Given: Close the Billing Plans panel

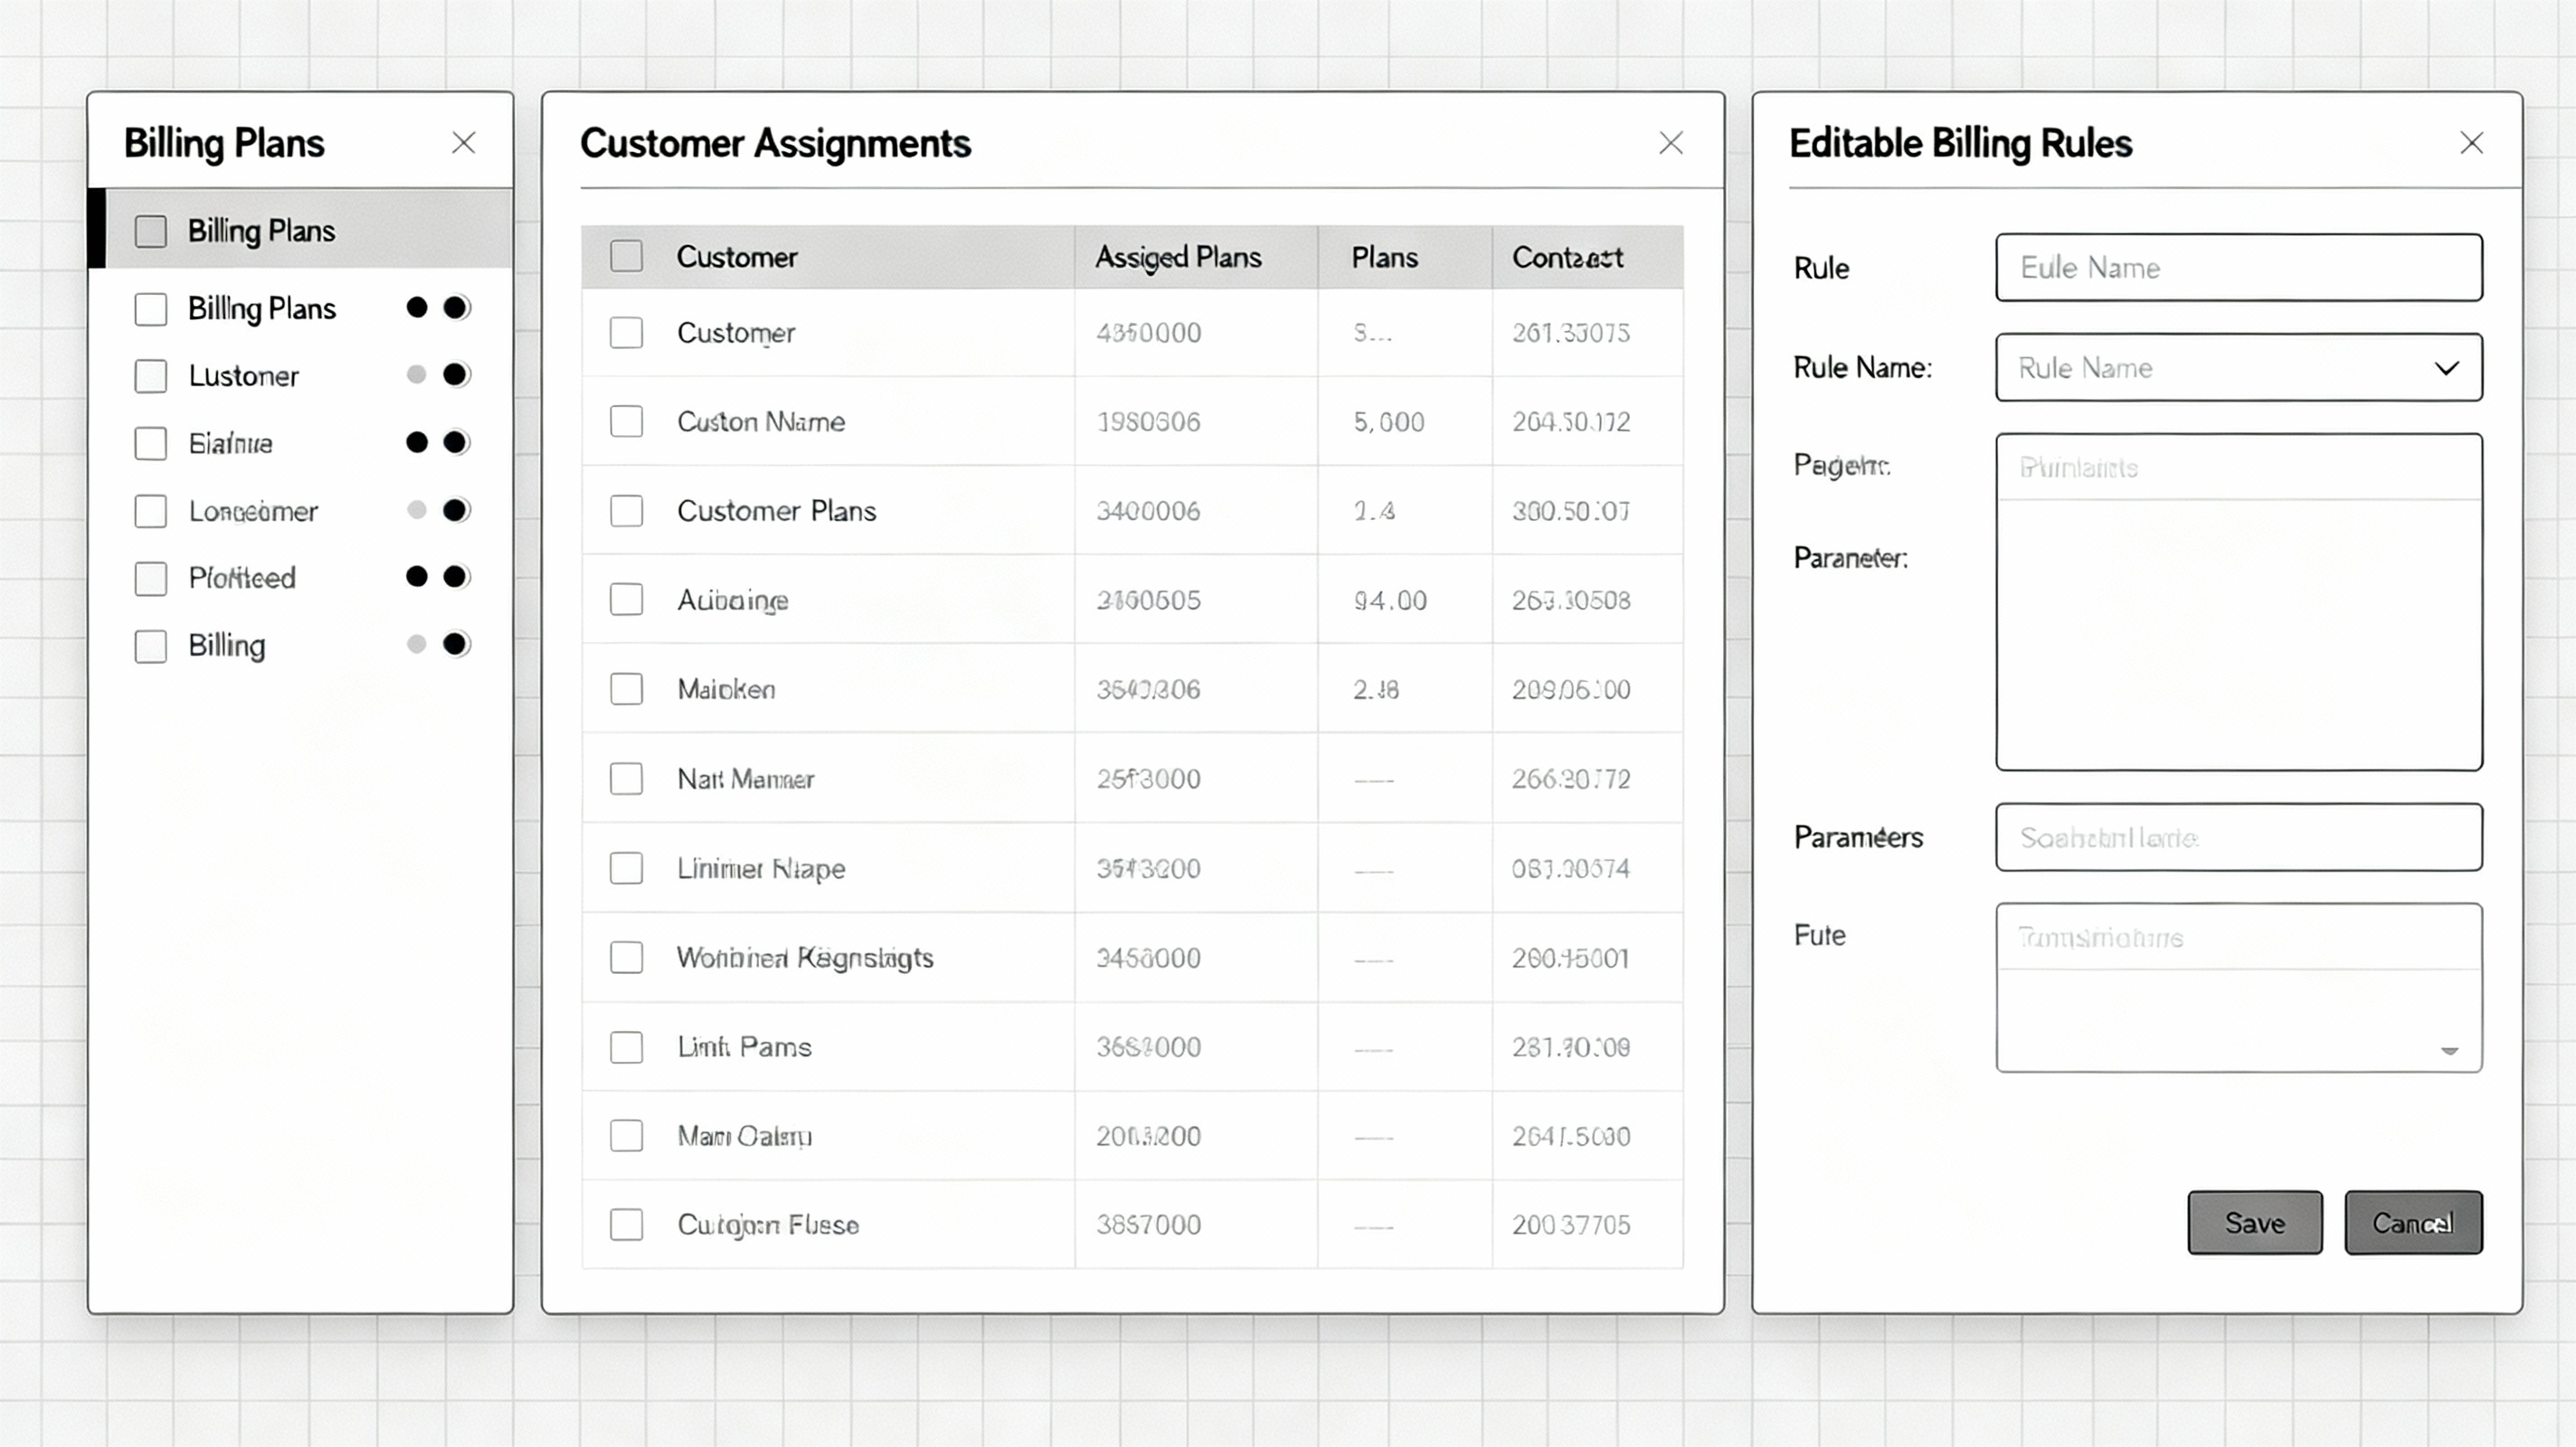Looking at the screenshot, I should (x=463, y=143).
